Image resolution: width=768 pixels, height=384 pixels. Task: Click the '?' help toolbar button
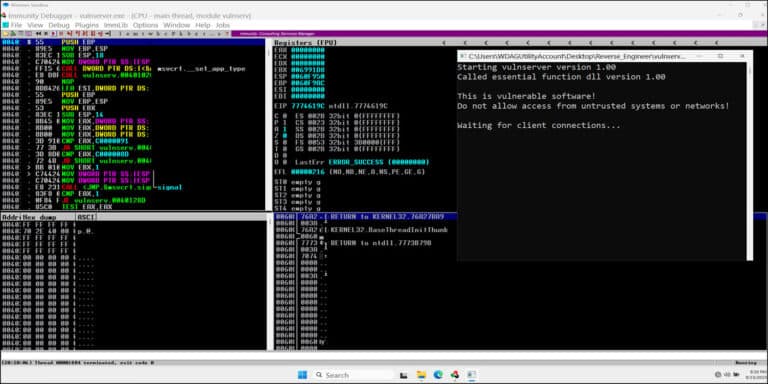tap(227, 33)
